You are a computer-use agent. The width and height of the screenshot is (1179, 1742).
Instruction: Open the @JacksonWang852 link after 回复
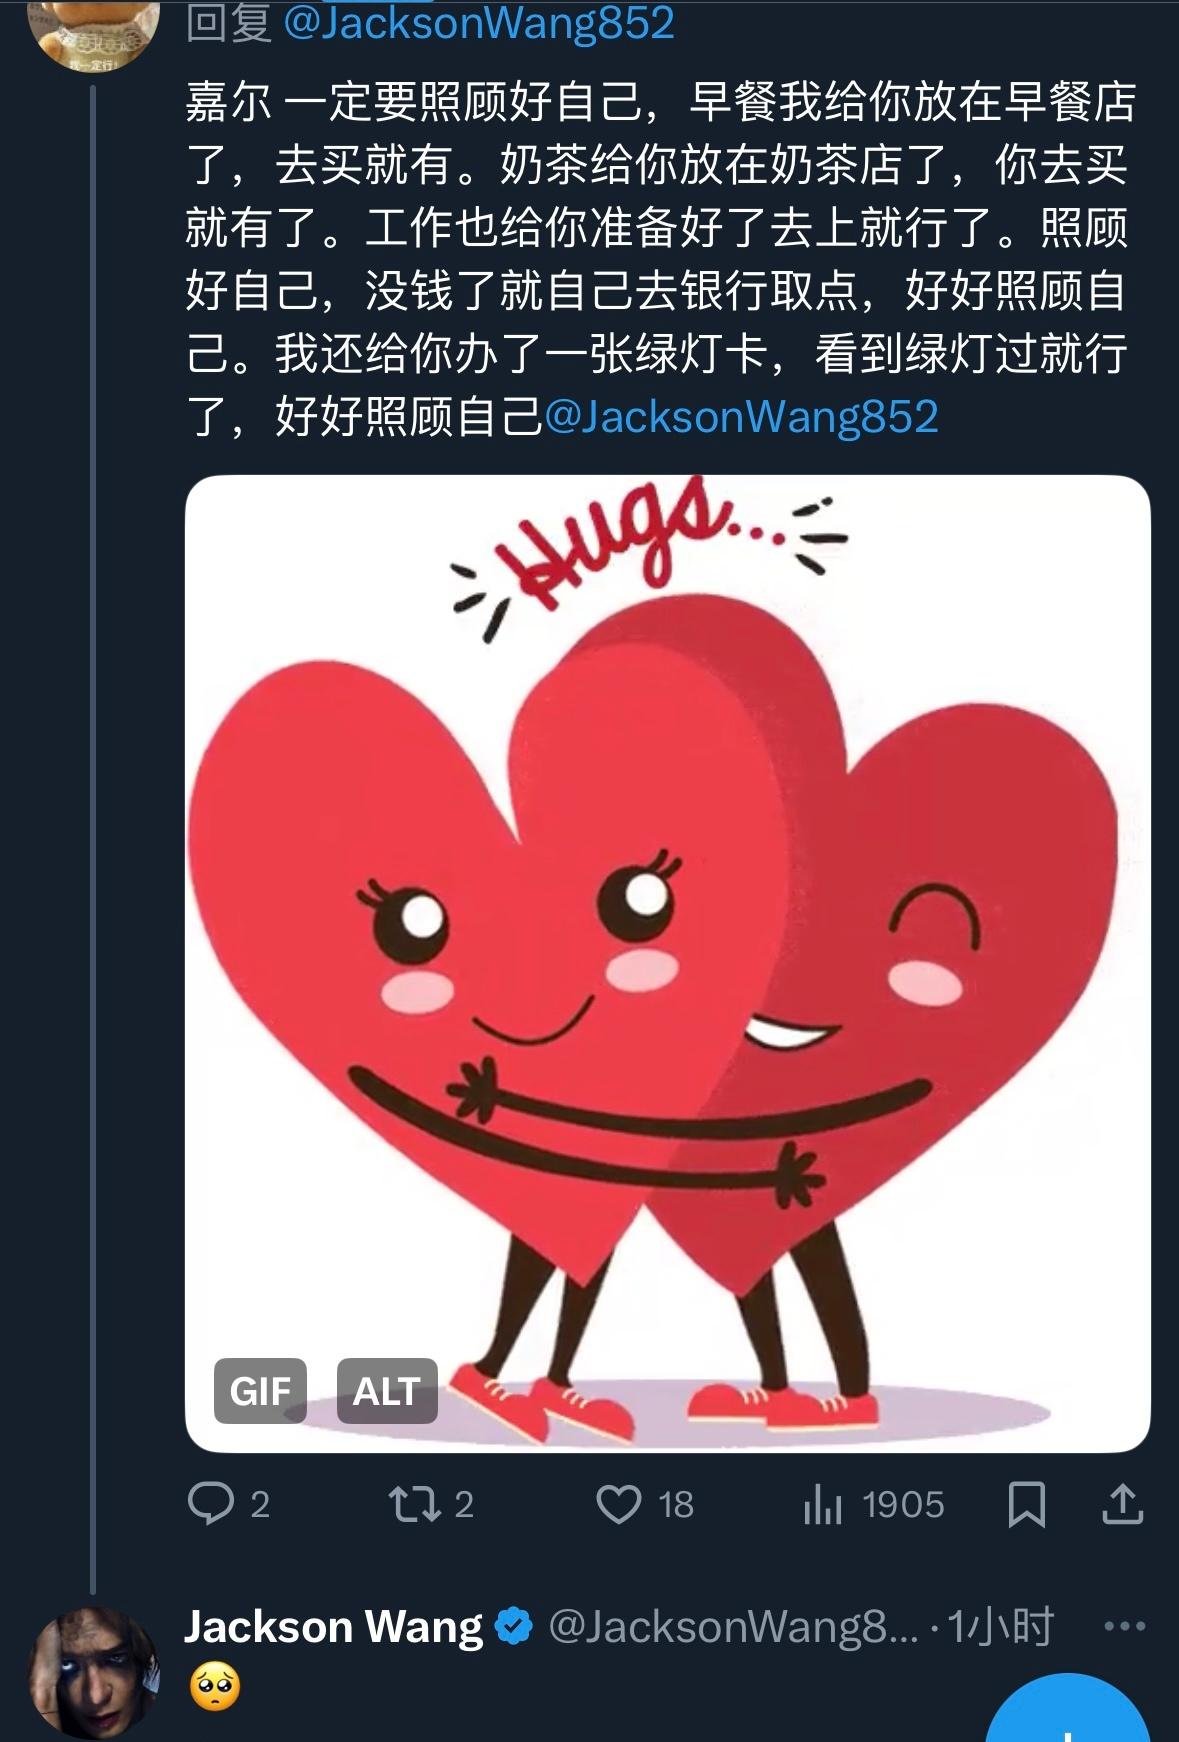click(479, 24)
